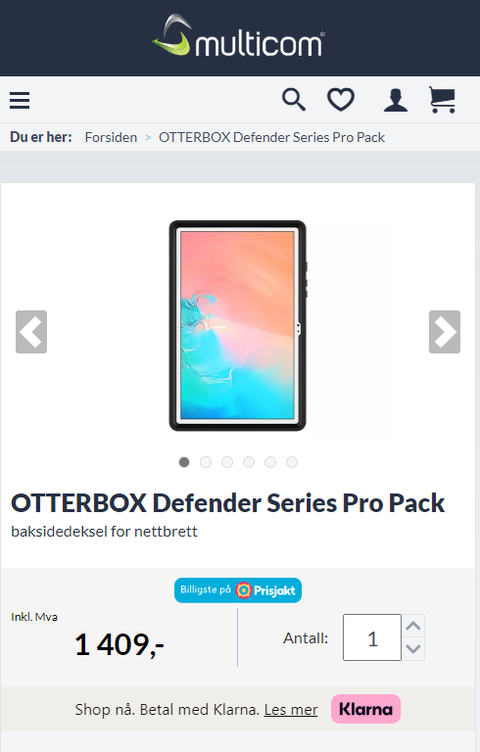The width and height of the screenshot is (480, 752).
Task: Decrease quantity with the down arrow
Action: point(413,649)
